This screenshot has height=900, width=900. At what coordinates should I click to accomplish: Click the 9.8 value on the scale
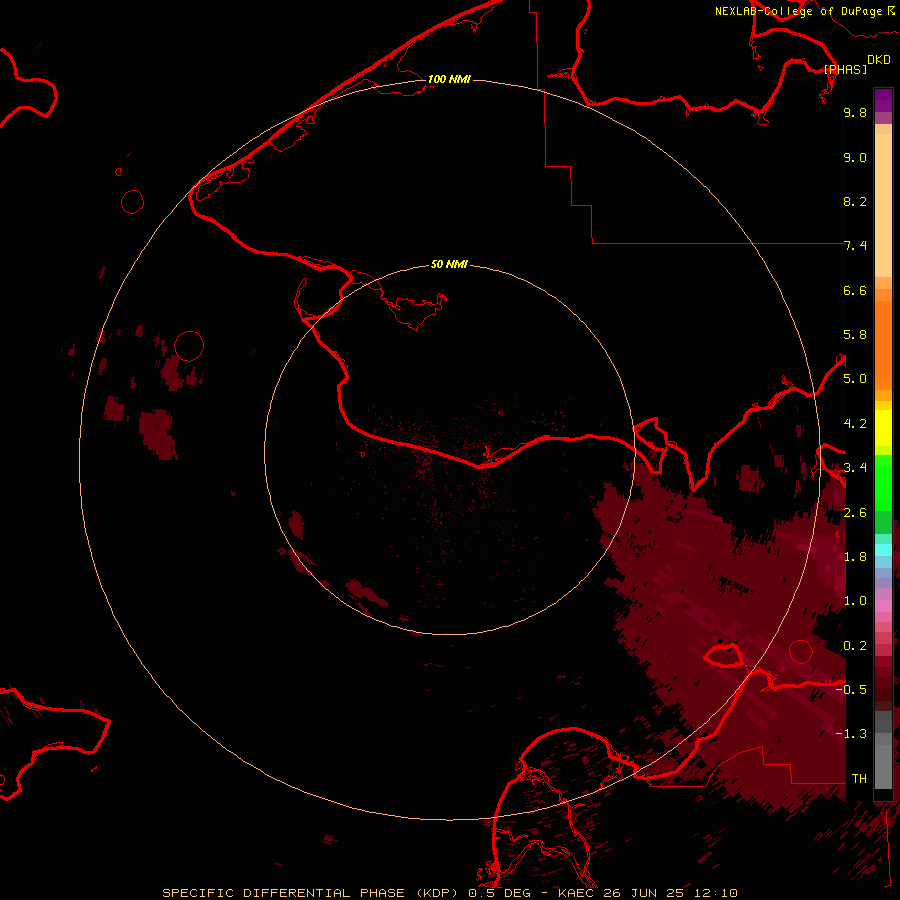[855, 112]
